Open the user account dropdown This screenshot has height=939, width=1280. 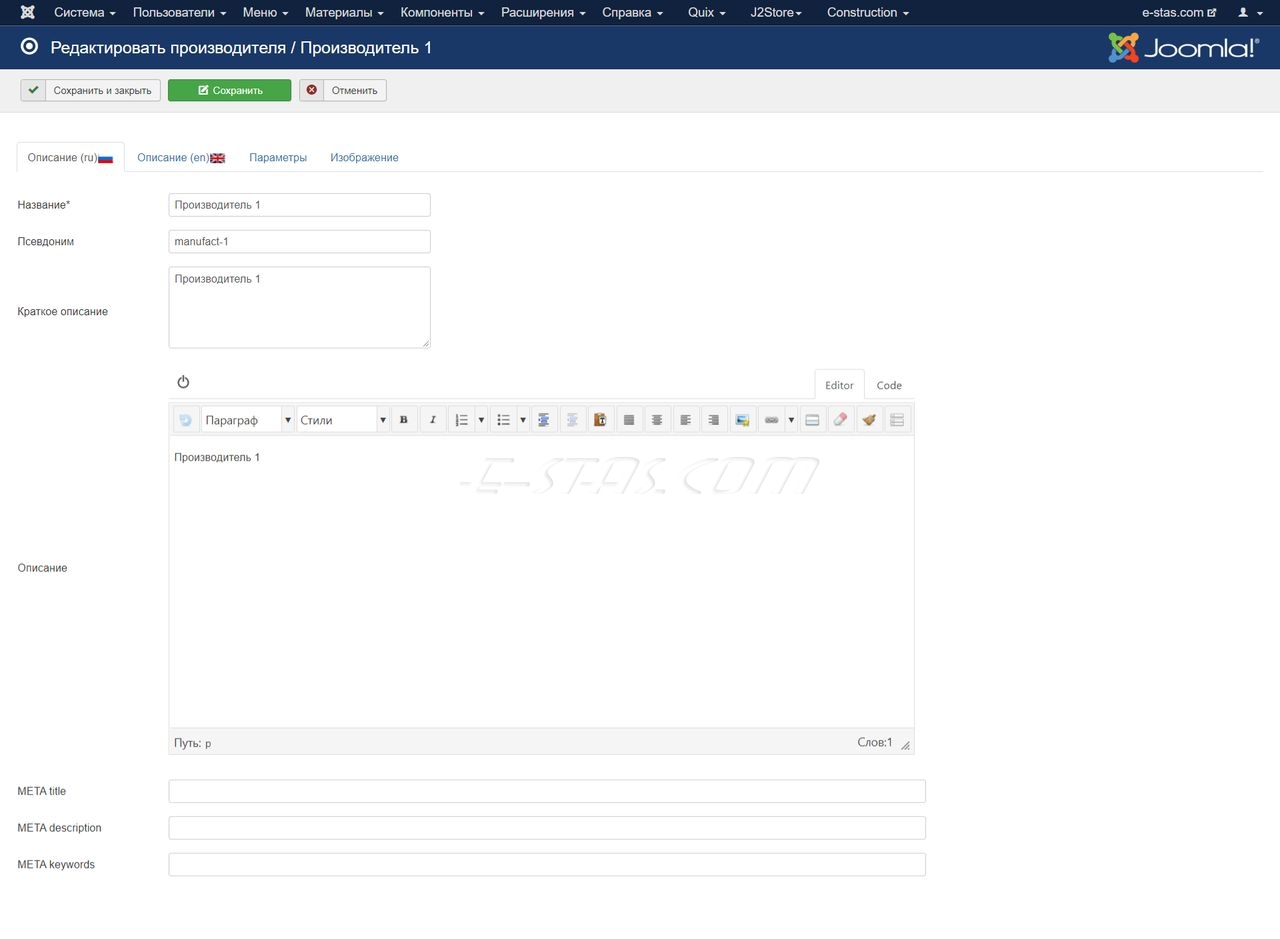tap(1250, 12)
